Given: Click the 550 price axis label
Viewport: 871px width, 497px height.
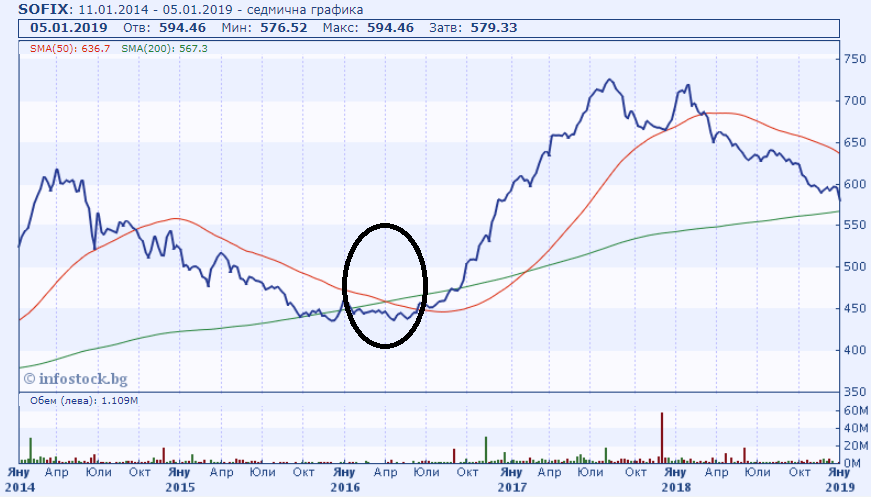Looking at the screenshot, I should click(x=854, y=225).
